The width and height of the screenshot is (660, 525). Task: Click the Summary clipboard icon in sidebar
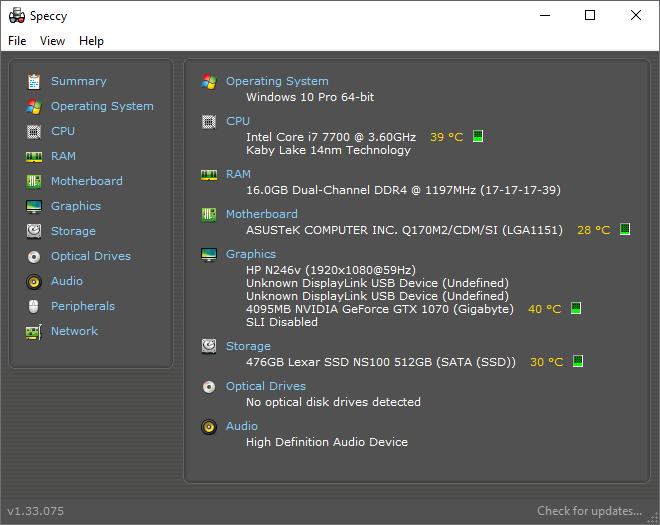[x=34, y=82]
